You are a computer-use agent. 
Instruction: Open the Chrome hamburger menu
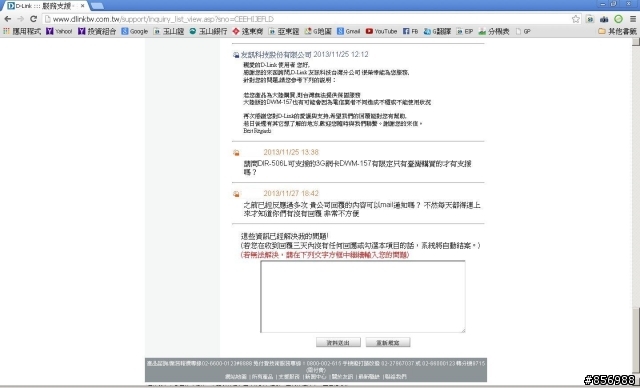coord(633,19)
